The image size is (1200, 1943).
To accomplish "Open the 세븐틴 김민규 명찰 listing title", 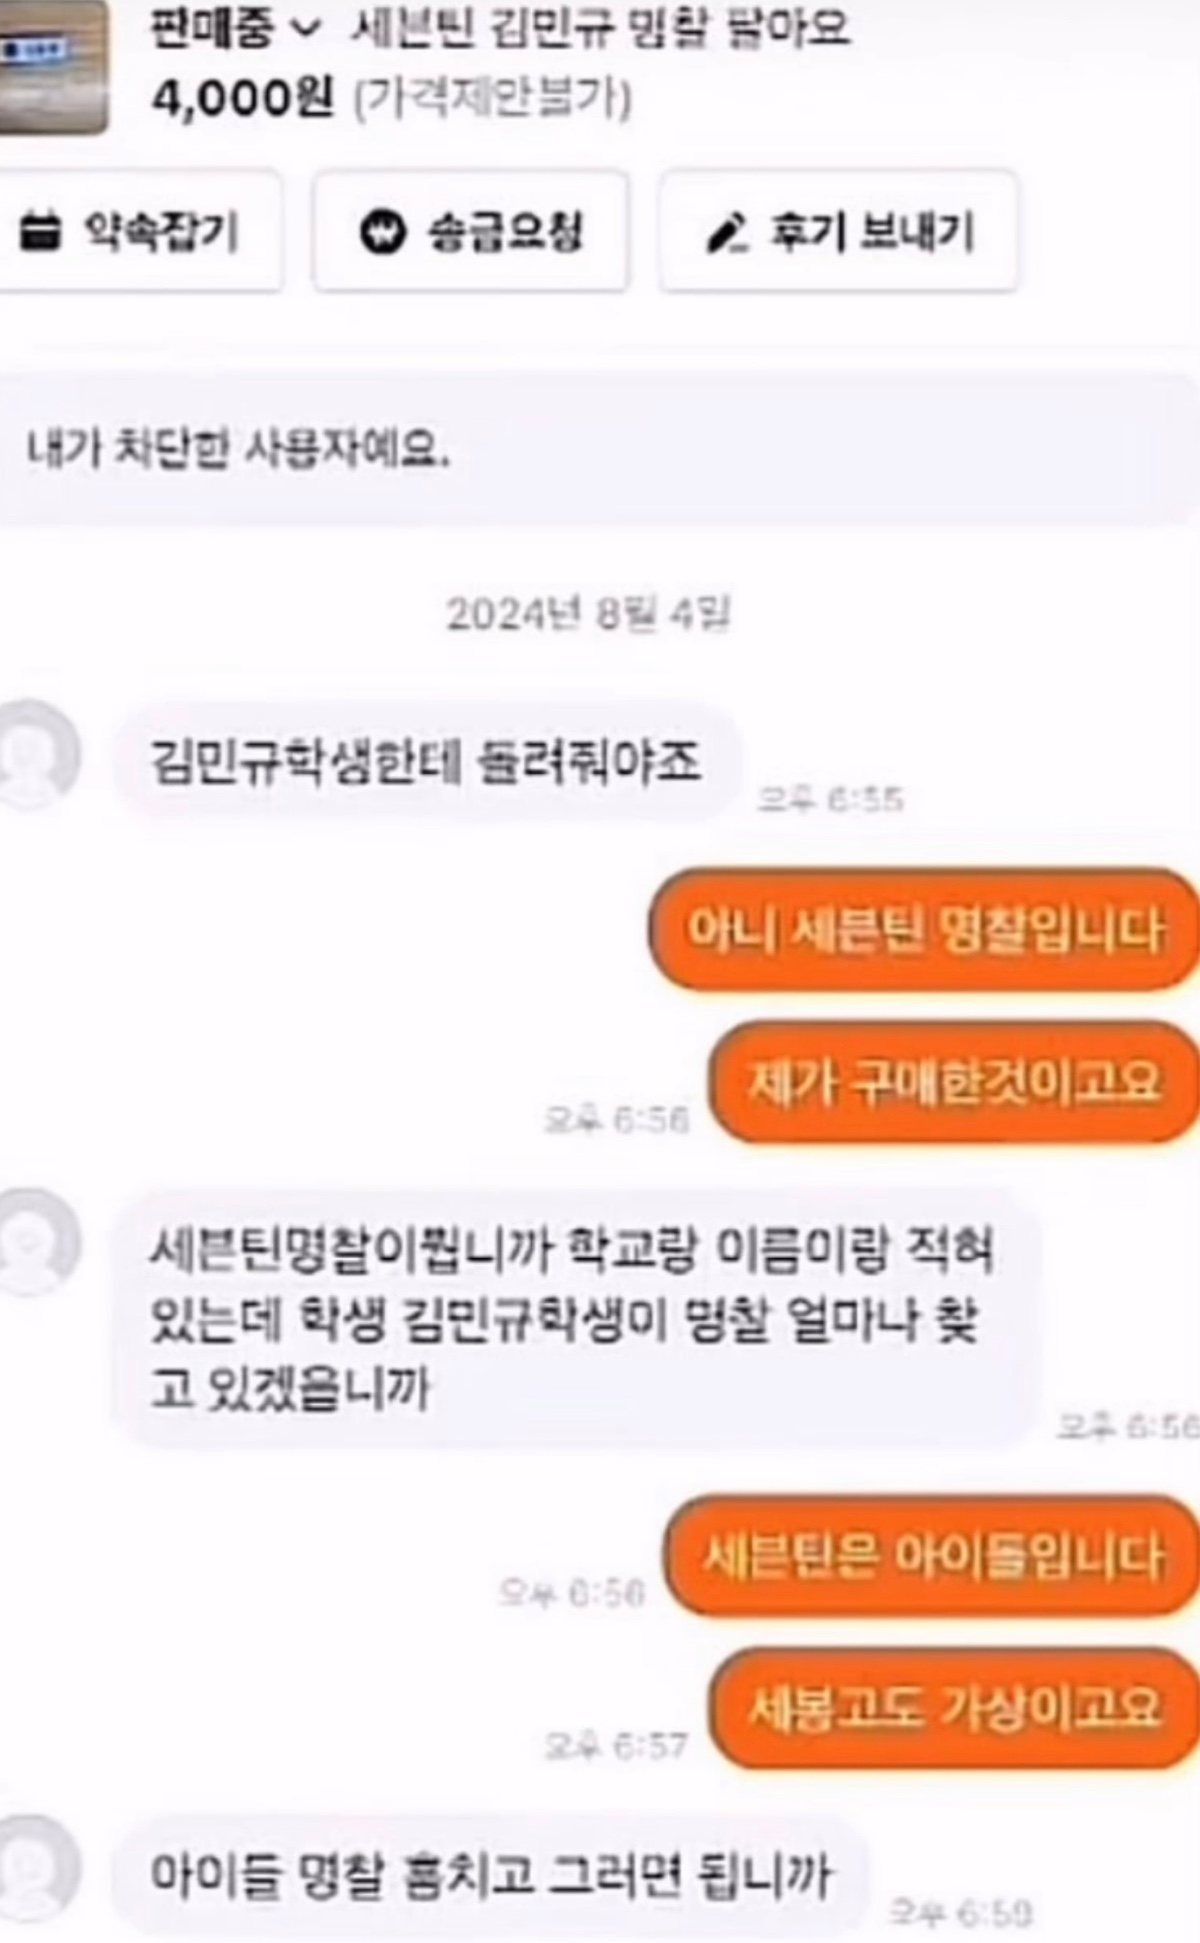I will coord(600,28).
